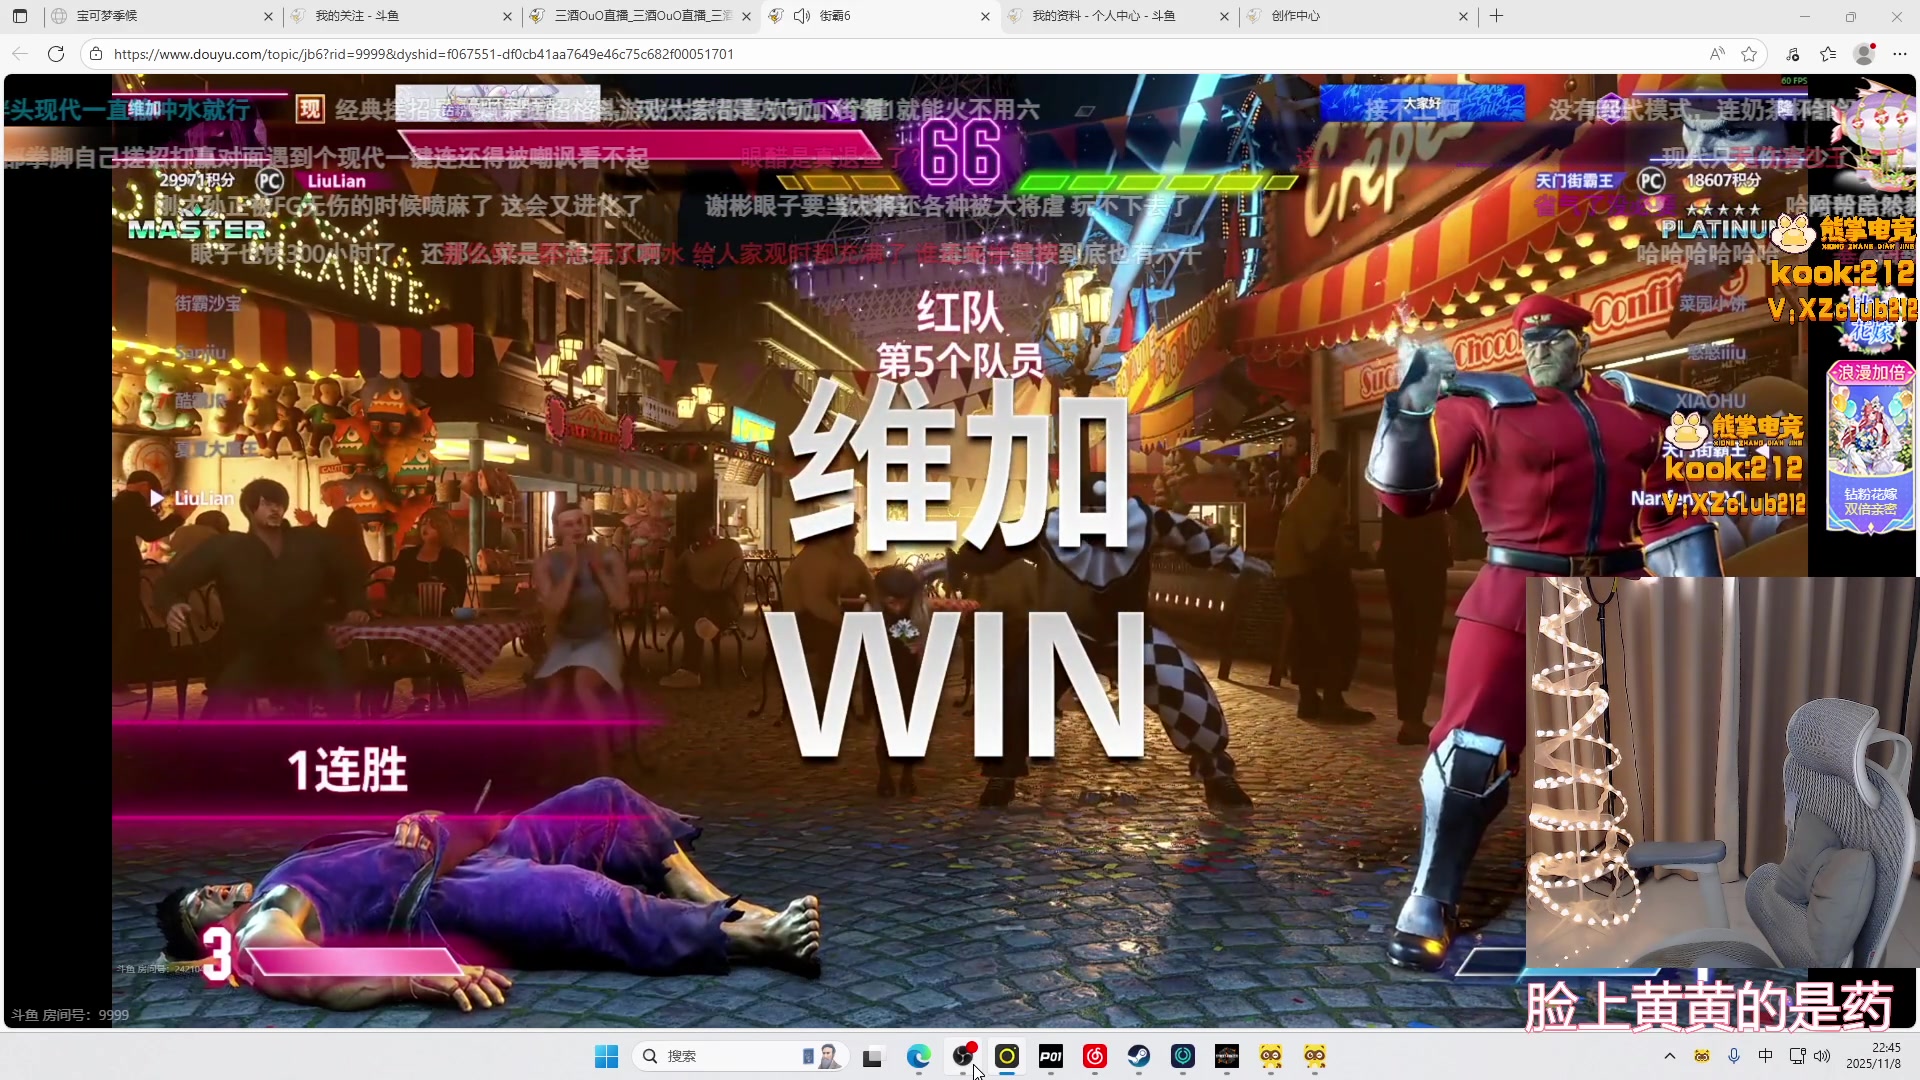
Task: Open the Douyu panda app on the taskbar
Action: 1271,1057
